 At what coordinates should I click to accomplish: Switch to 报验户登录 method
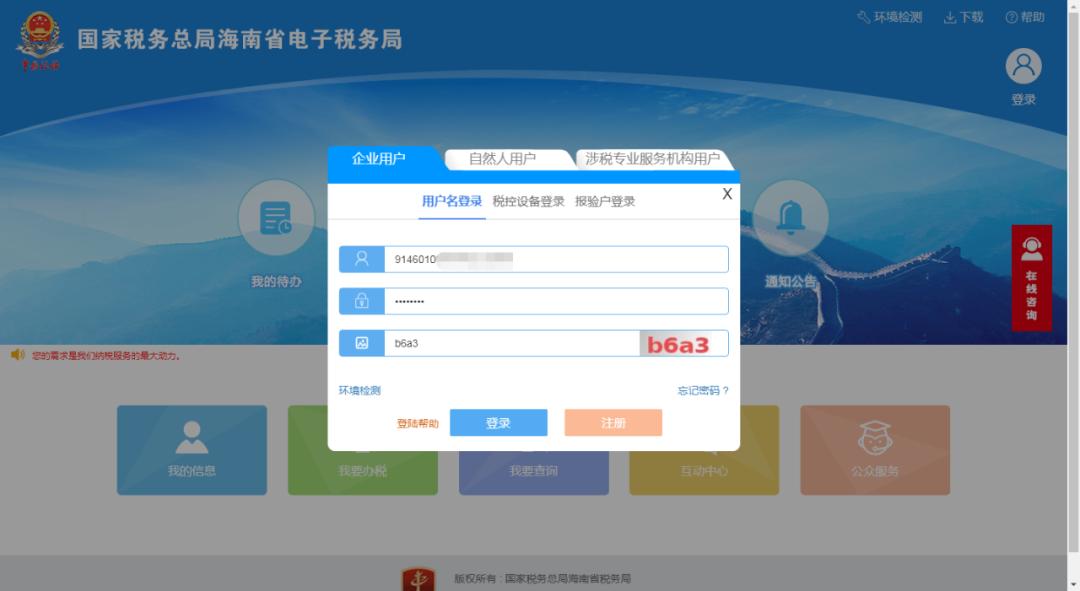click(605, 201)
